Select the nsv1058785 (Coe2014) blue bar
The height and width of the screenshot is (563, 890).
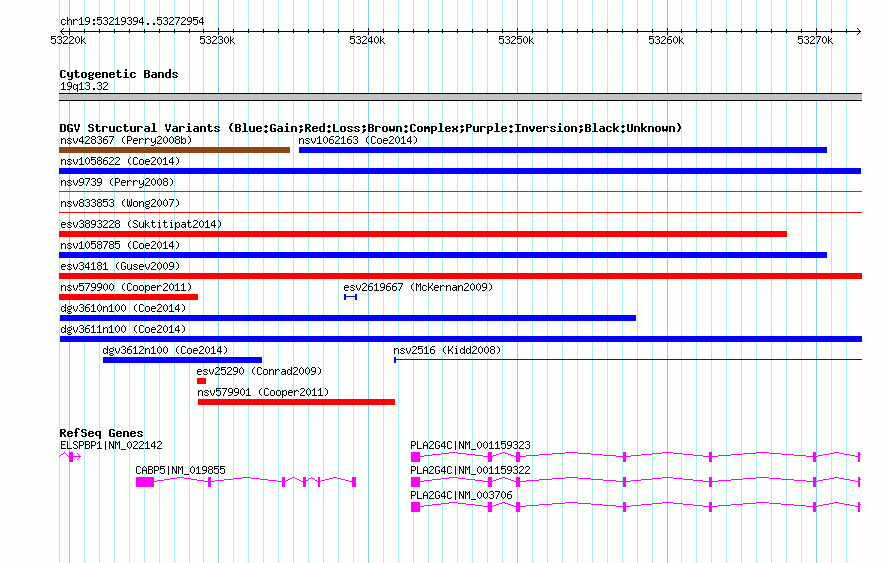(443, 255)
